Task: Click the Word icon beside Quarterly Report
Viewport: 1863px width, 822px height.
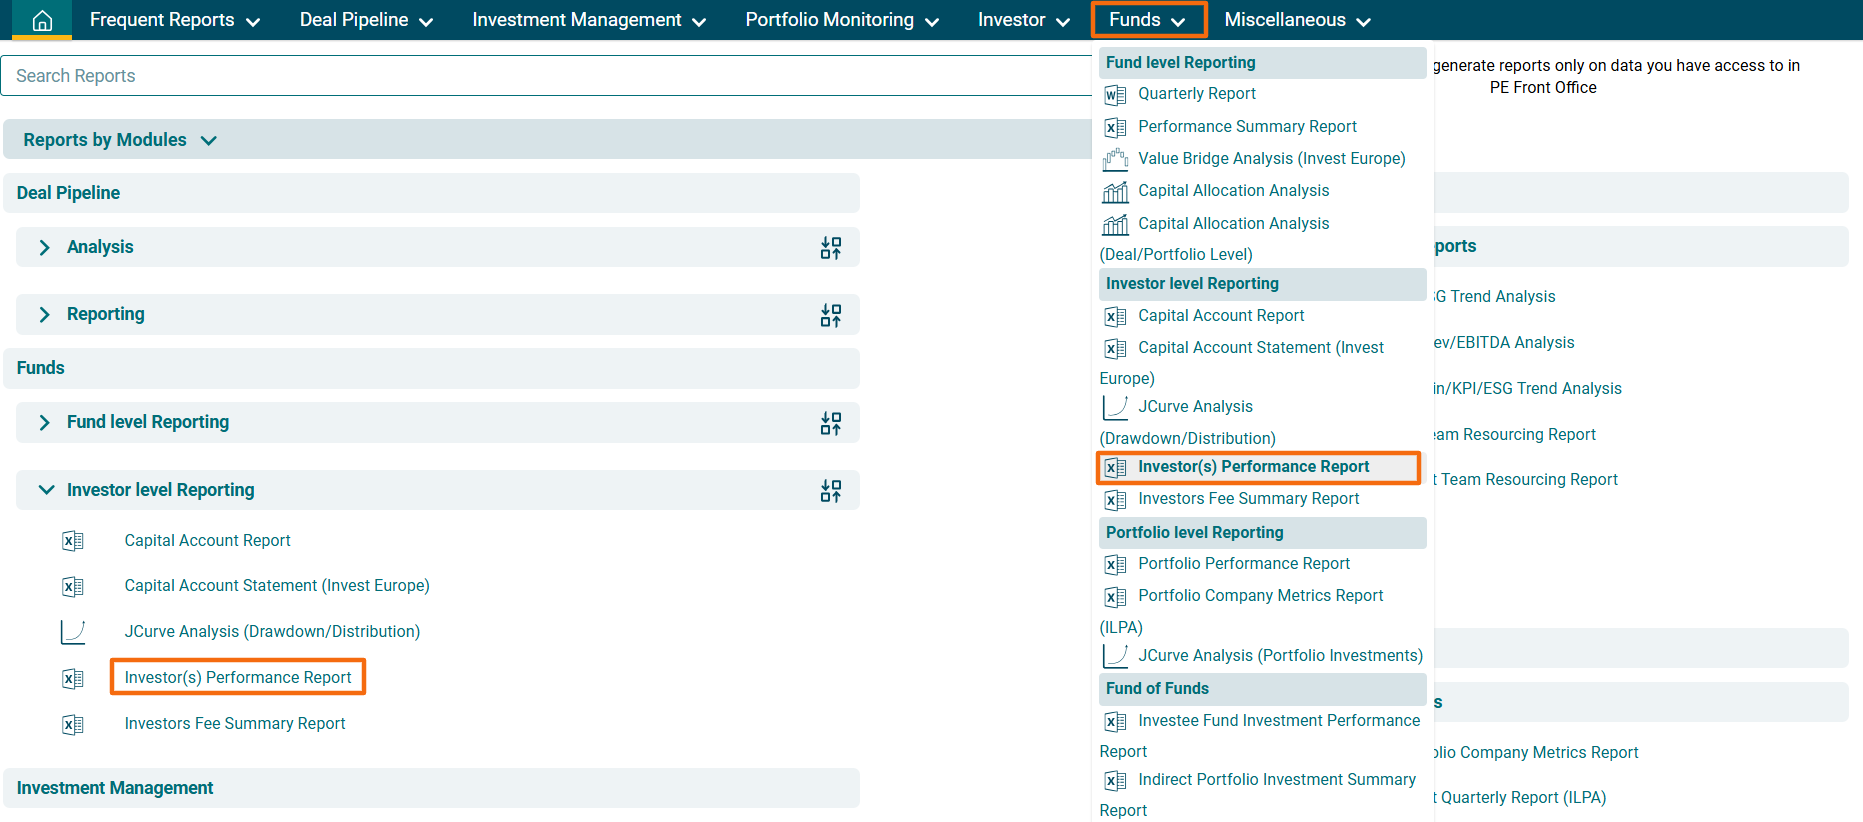Action: (x=1115, y=95)
